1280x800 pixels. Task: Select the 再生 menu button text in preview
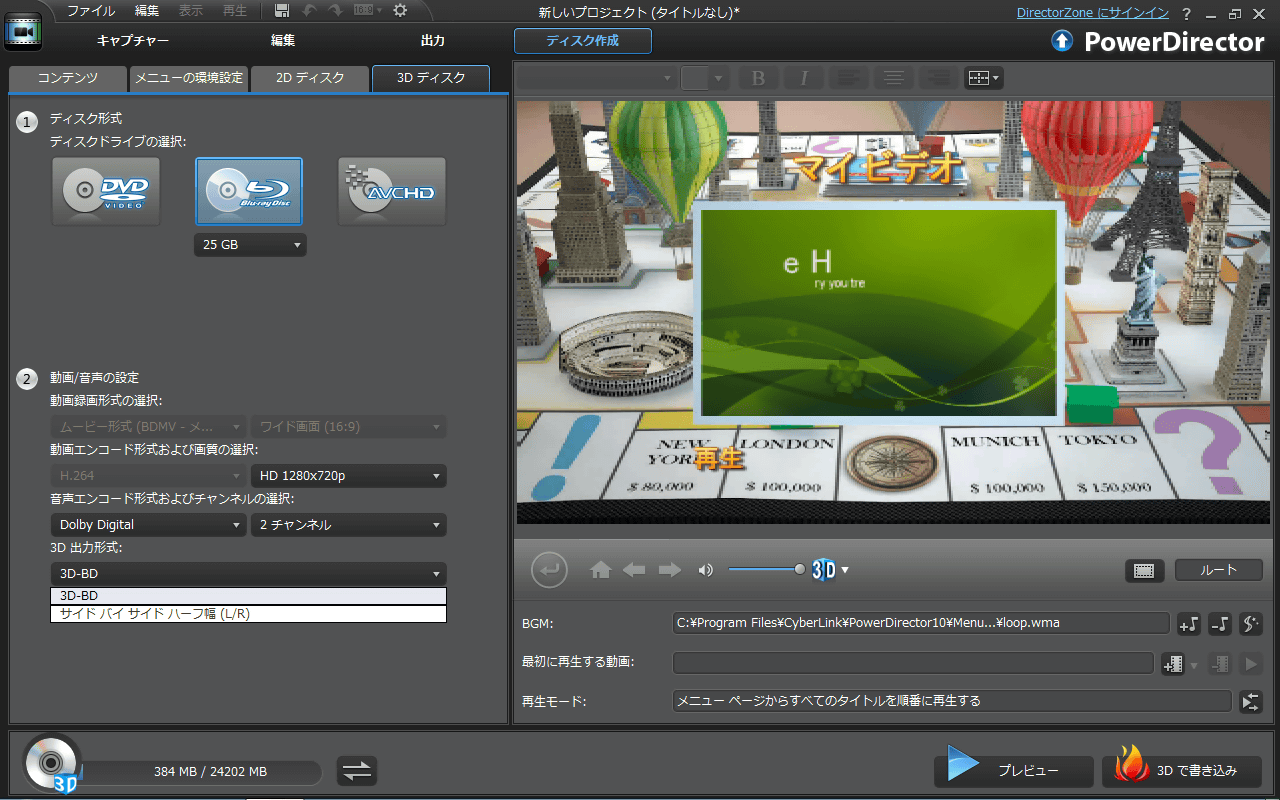tap(719, 458)
